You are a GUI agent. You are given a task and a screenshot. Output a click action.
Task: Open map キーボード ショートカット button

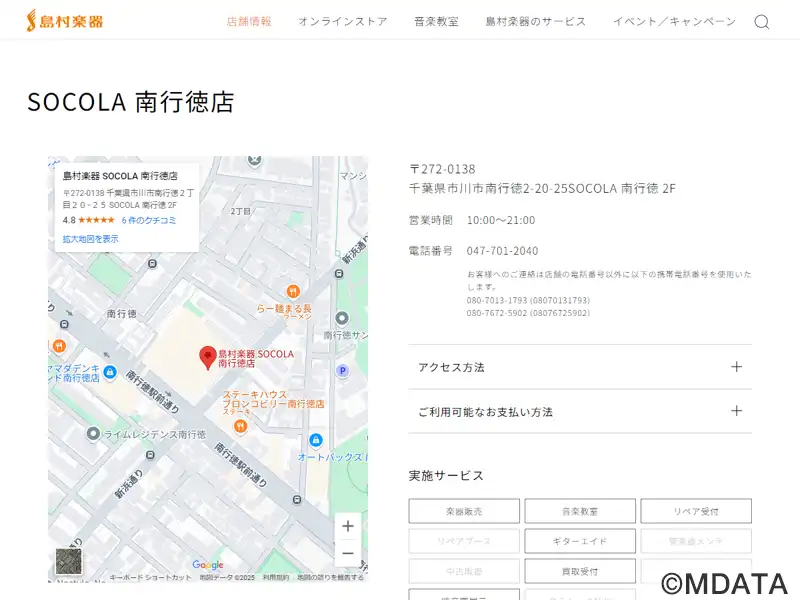[x=150, y=578]
